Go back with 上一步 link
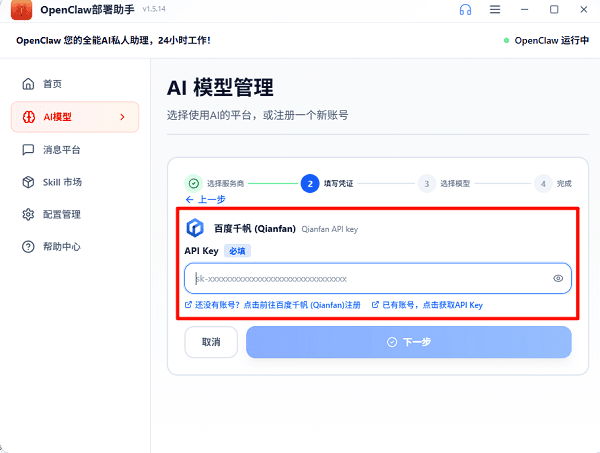 click(205, 199)
